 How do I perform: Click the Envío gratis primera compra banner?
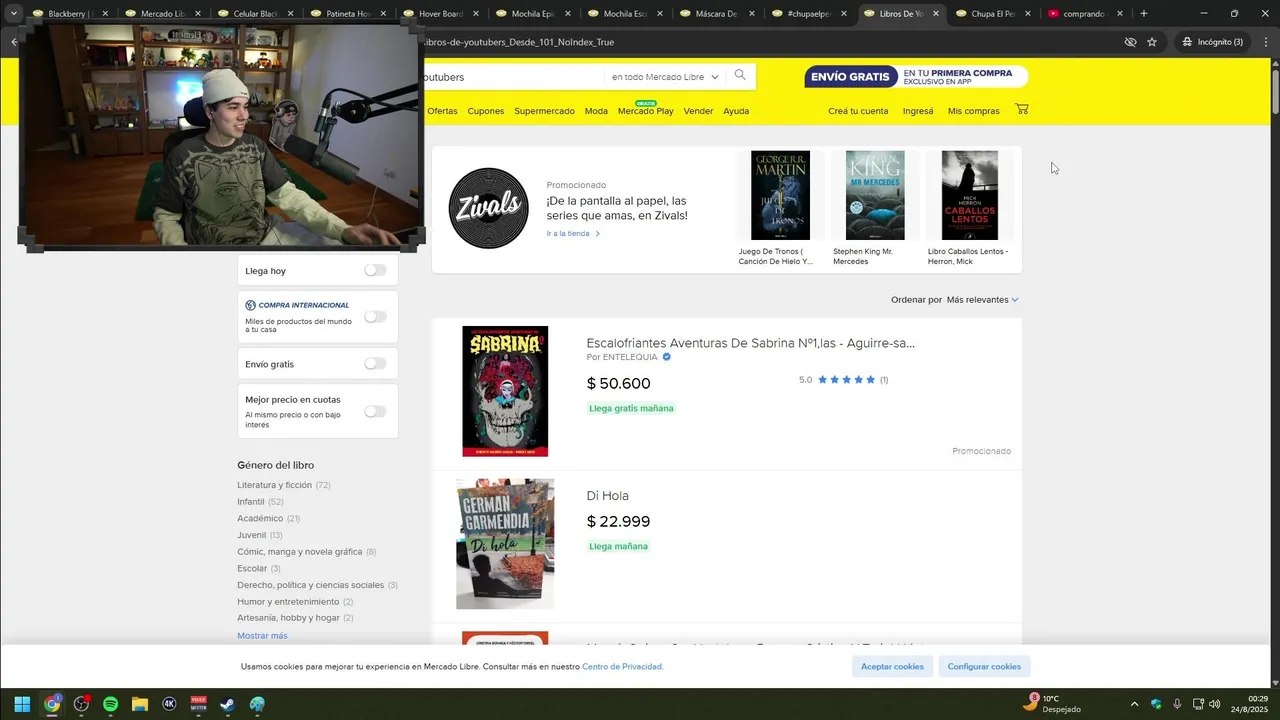(915, 77)
